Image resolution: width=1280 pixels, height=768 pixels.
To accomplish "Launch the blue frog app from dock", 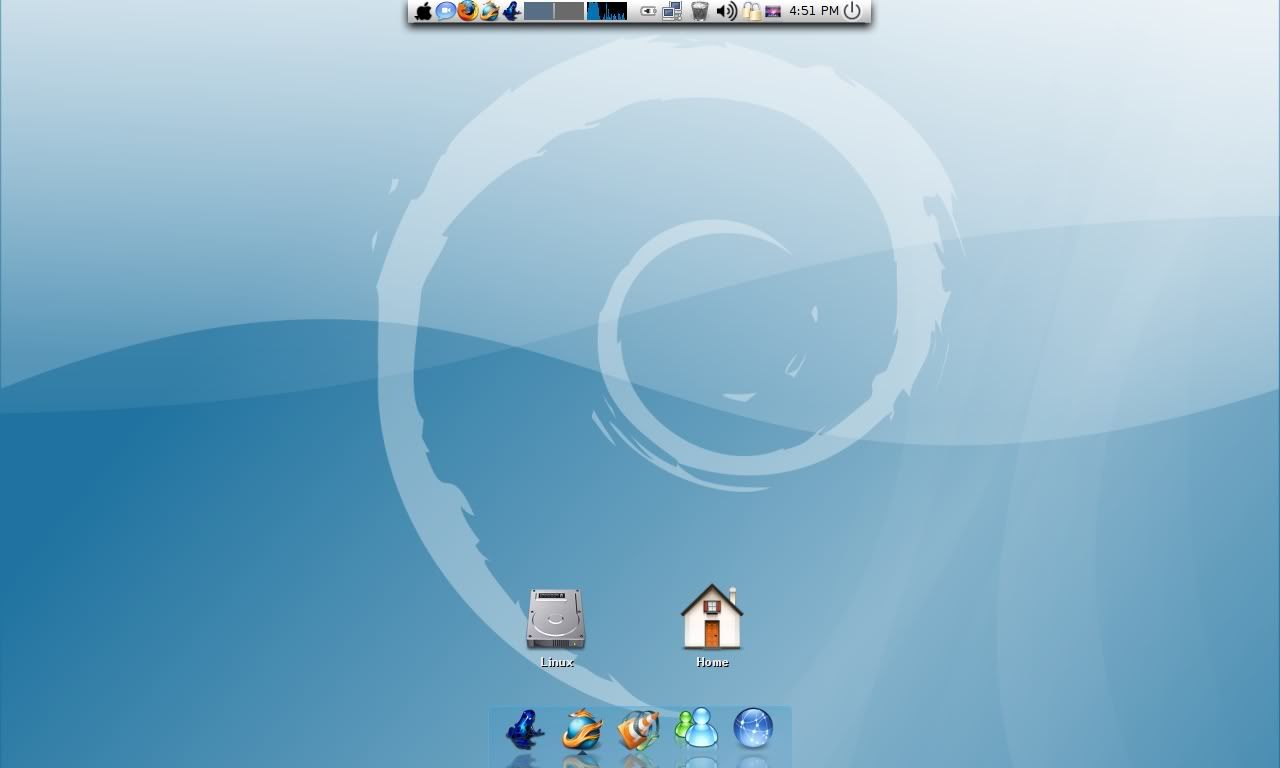I will [x=524, y=729].
